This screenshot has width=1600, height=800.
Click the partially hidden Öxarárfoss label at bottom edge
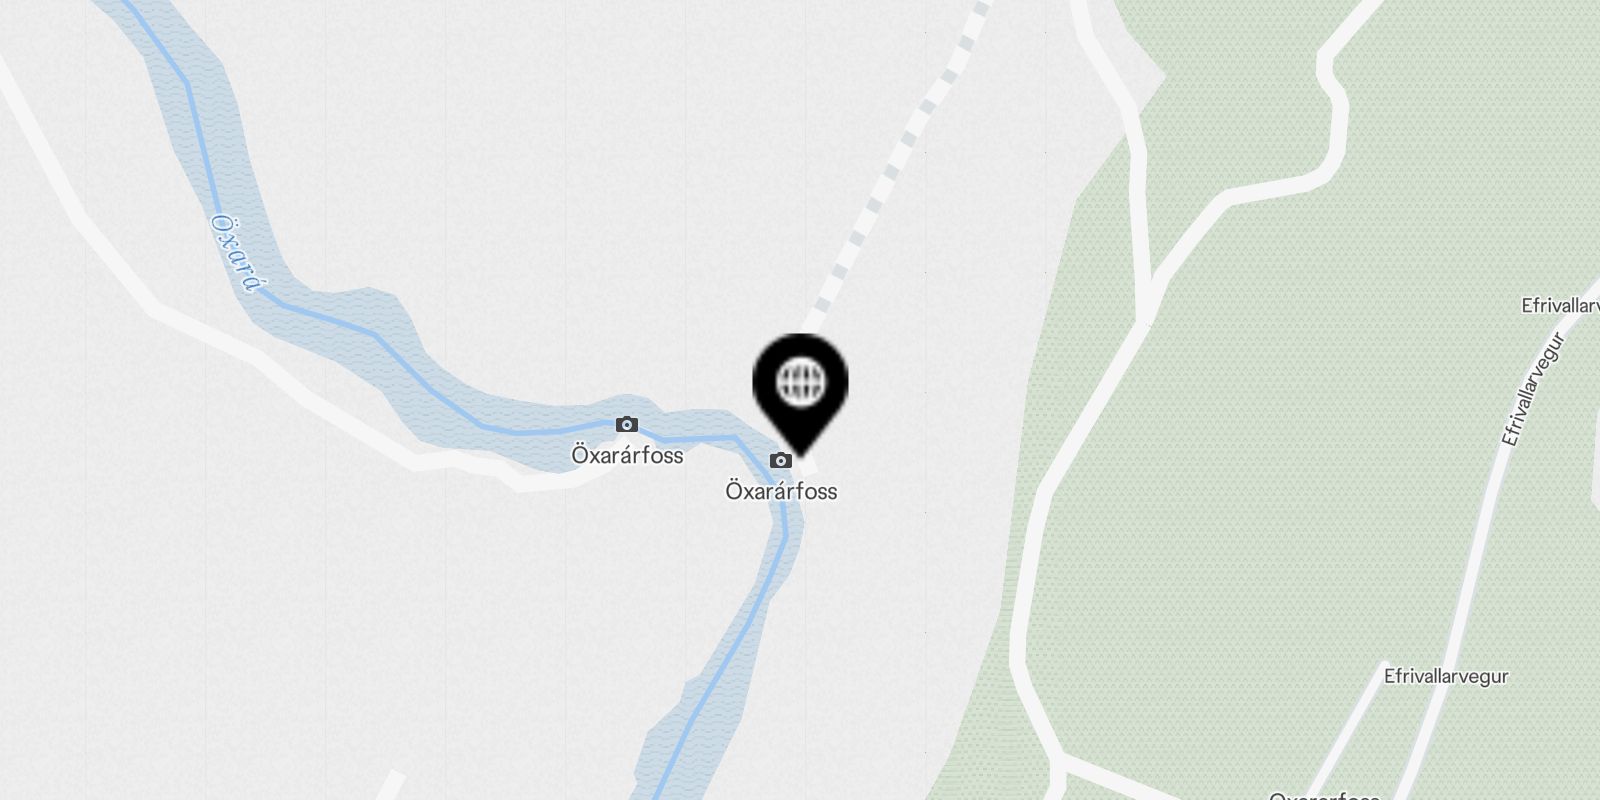(1324, 796)
